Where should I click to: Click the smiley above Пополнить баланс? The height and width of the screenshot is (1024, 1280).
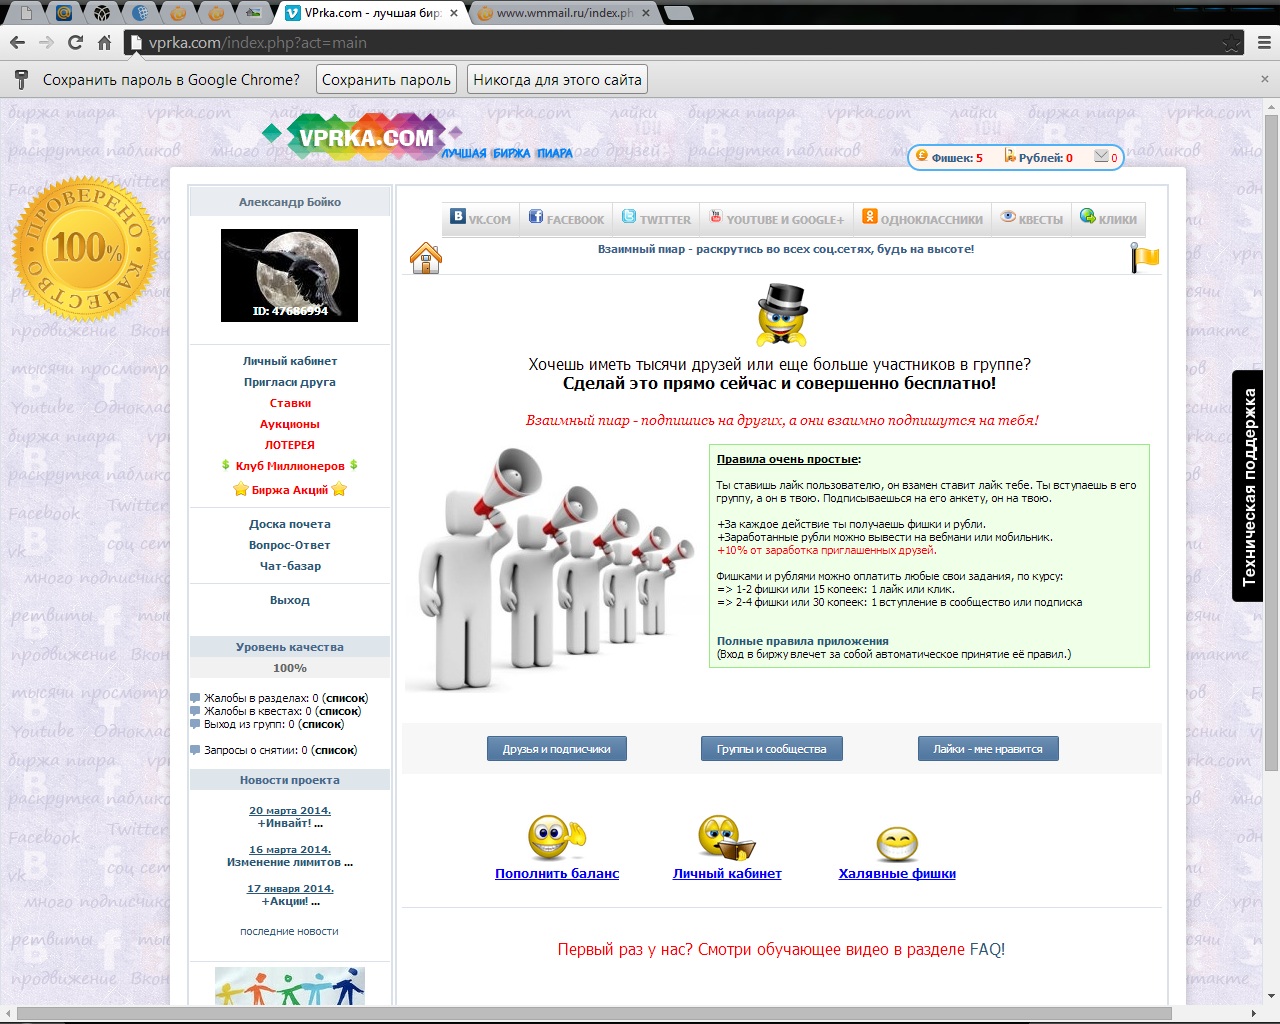tap(556, 838)
